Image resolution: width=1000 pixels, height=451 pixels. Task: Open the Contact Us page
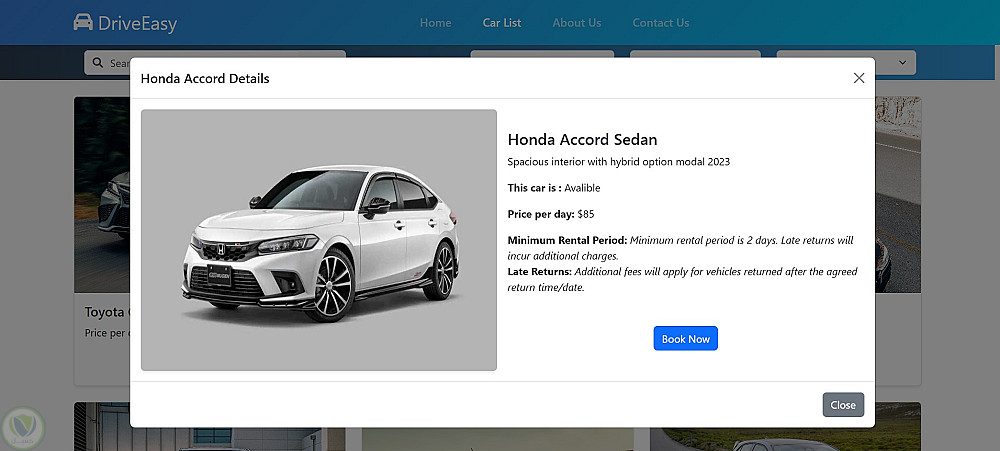point(660,23)
